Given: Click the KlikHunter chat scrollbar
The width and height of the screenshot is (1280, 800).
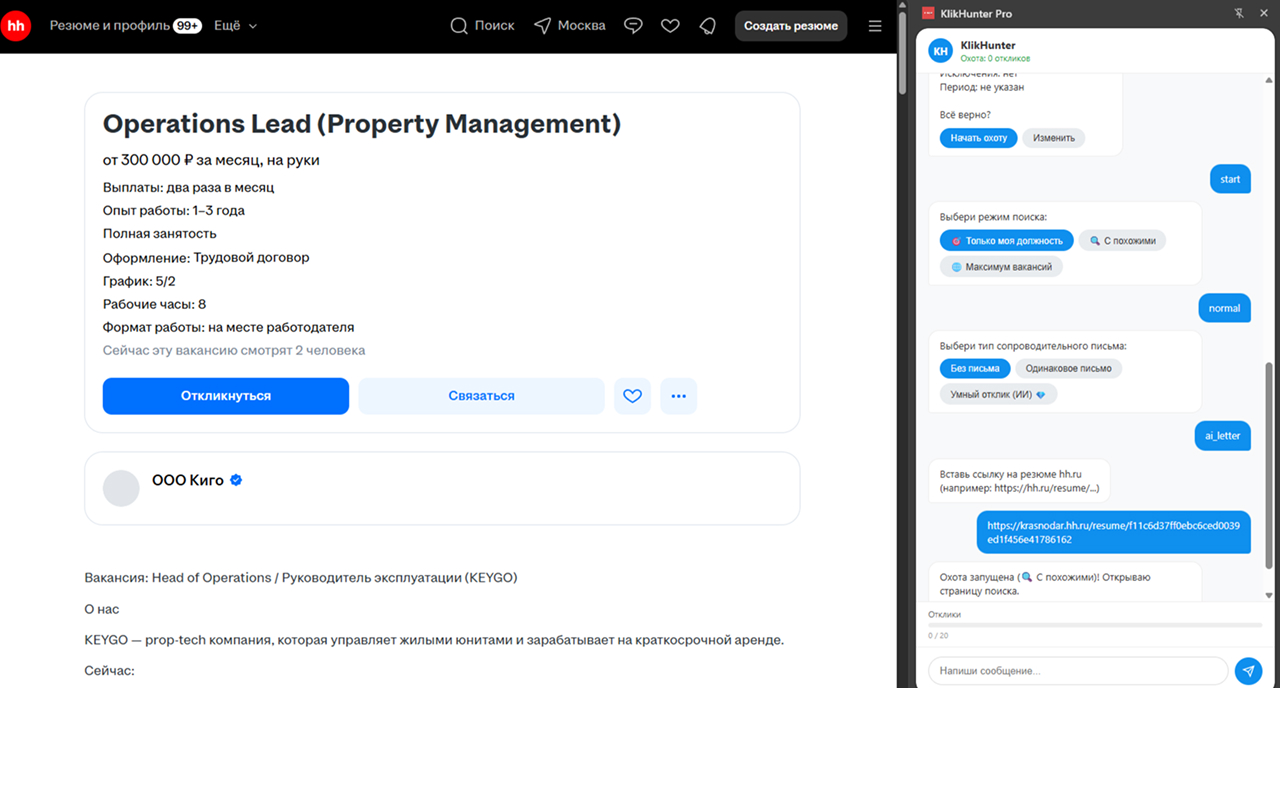Looking at the screenshot, I should (x=1271, y=465).
